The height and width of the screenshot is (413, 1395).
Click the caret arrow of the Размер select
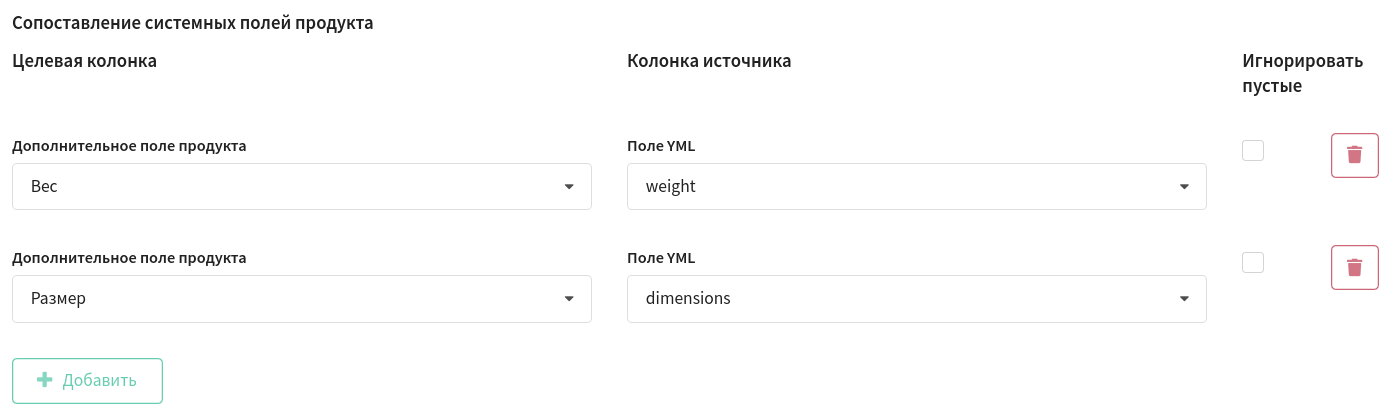coord(569,299)
